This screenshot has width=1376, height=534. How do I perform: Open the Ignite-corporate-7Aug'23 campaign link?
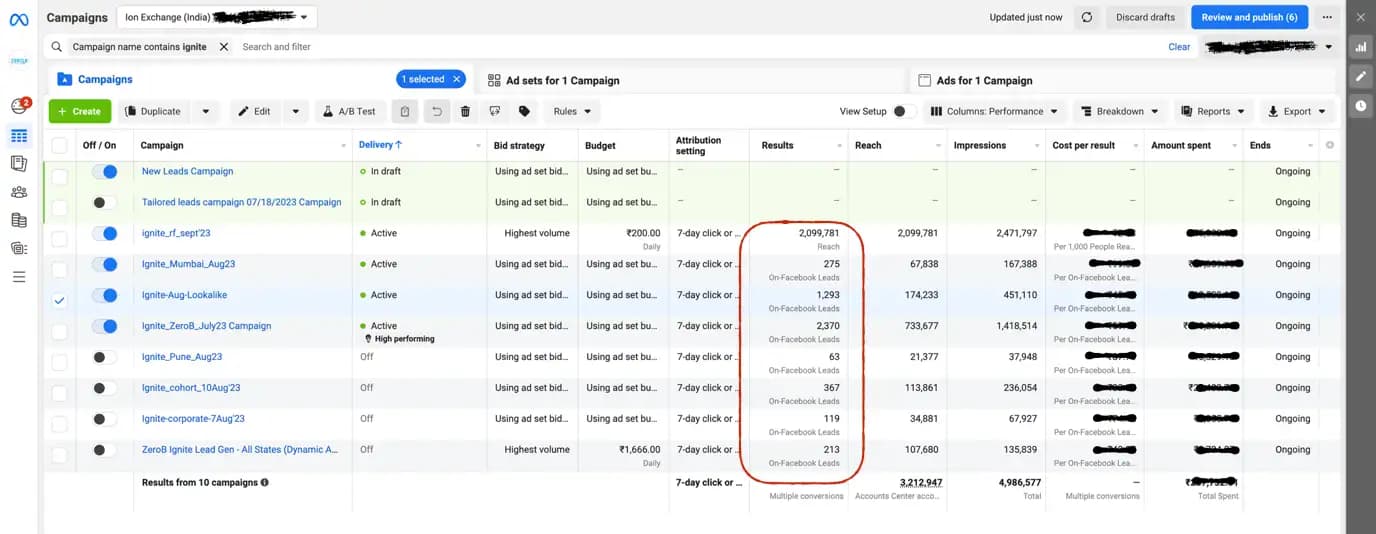(193, 418)
